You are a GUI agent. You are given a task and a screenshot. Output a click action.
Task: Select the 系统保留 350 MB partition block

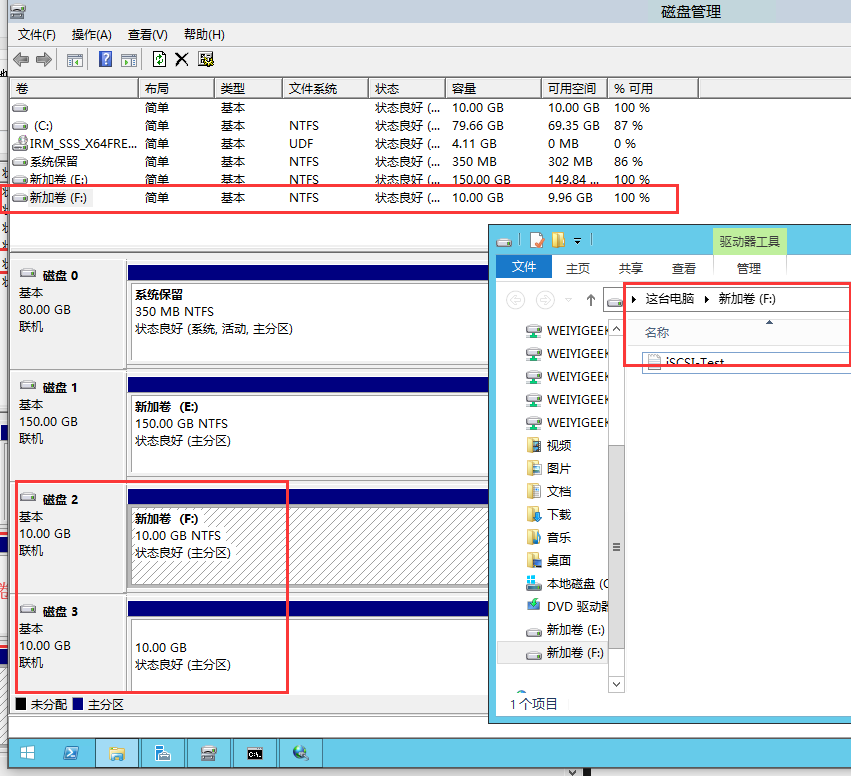point(309,321)
